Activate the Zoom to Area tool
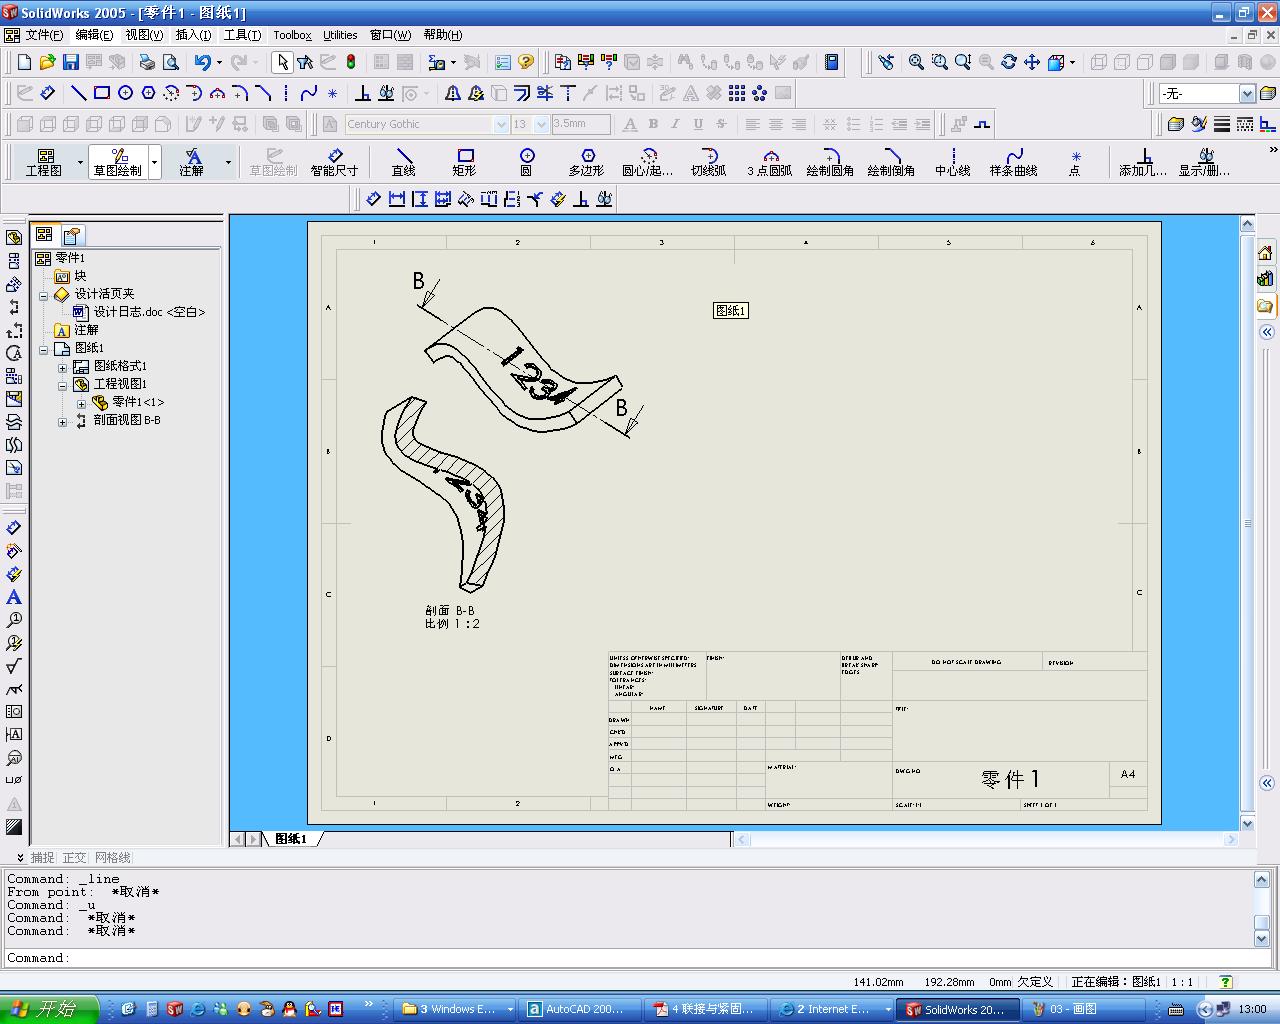1280x1024 pixels. click(x=939, y=62)
